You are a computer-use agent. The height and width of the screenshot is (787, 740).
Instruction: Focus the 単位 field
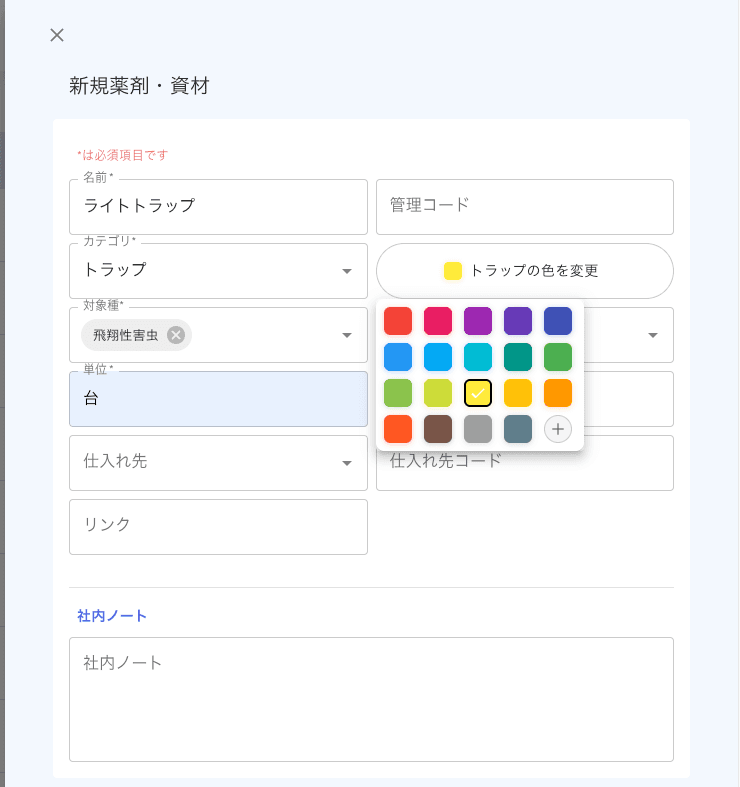(x=218, y=399)
